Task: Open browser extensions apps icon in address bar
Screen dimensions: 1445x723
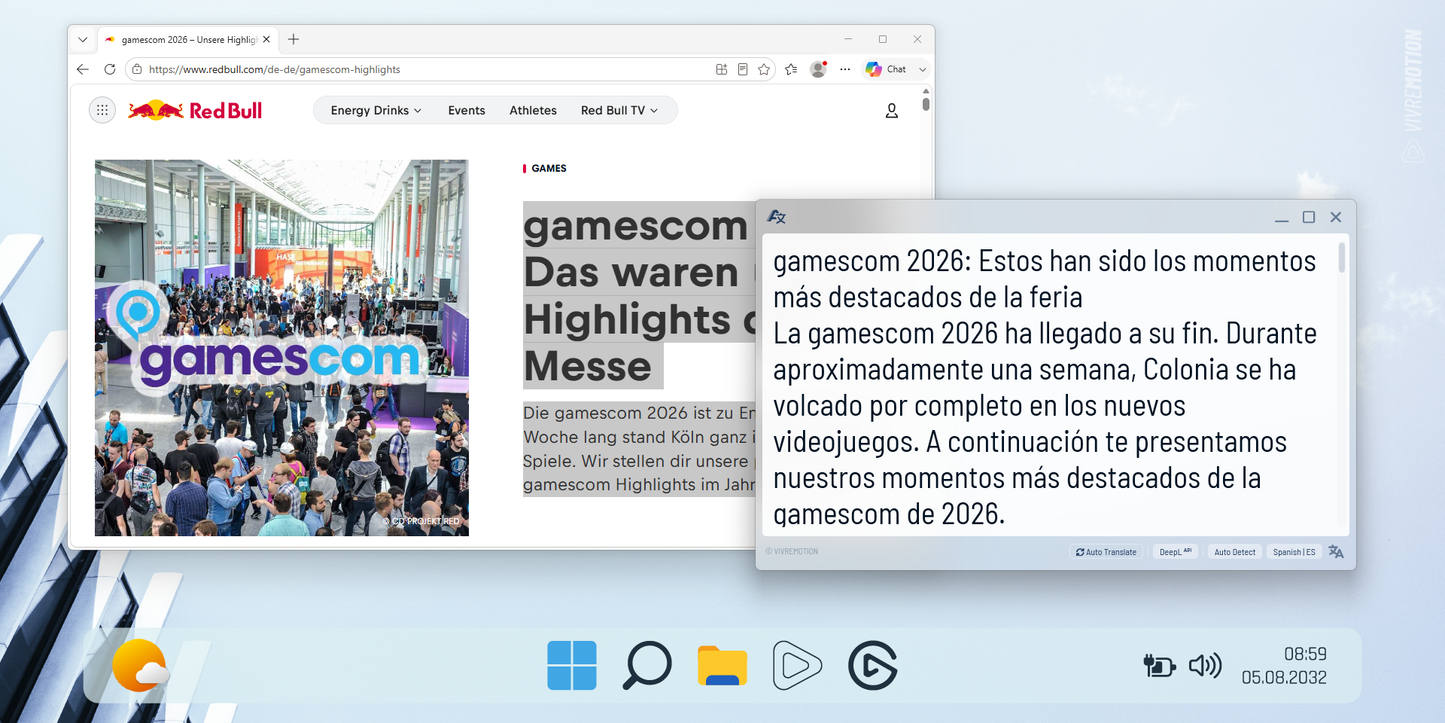Action: click(x=721, y=69)
